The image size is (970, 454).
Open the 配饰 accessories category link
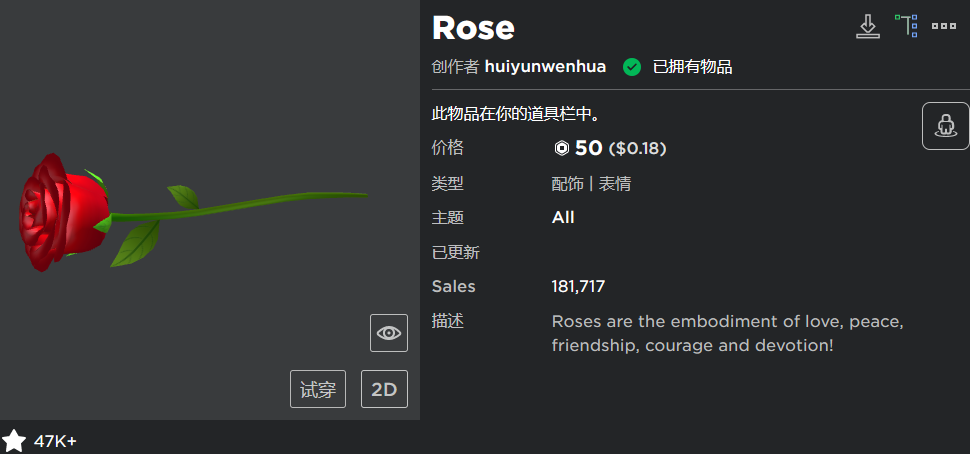[x=567, y=184]
